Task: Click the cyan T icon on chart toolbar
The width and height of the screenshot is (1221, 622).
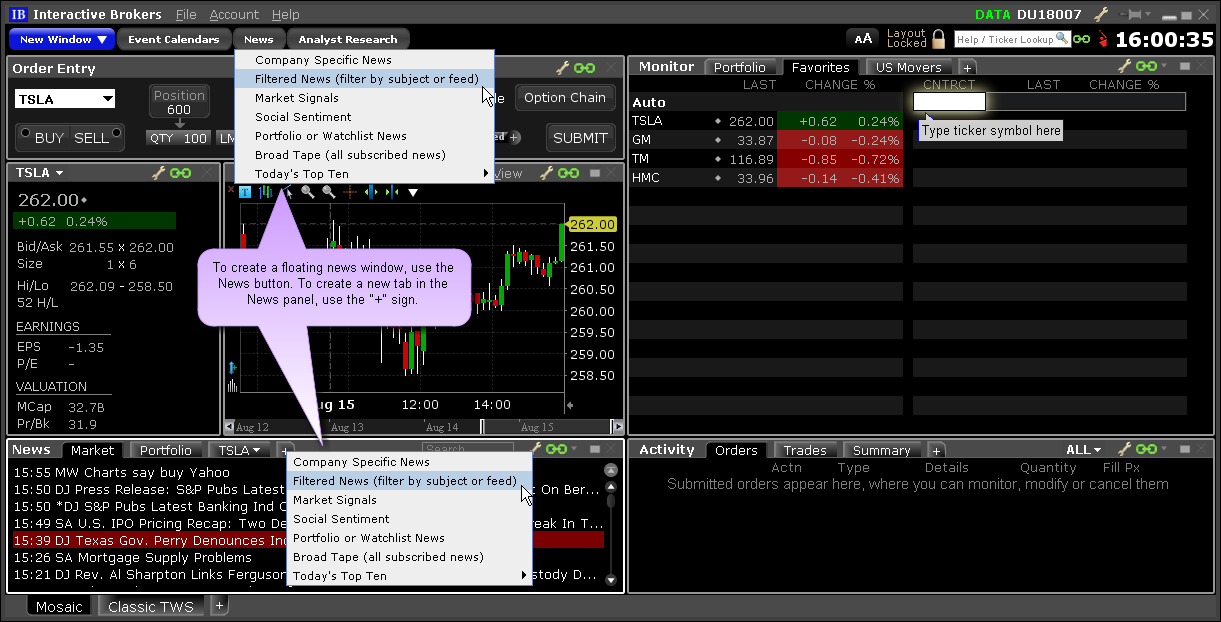Action: [x=245, y=192]
